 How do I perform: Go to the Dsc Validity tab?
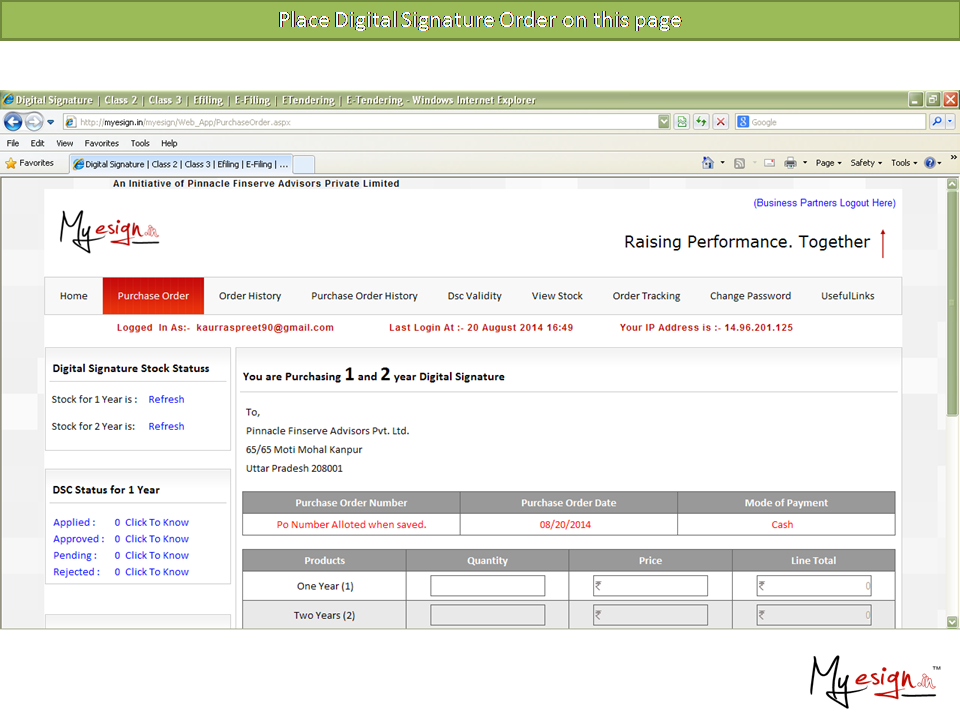coord(474,296)
